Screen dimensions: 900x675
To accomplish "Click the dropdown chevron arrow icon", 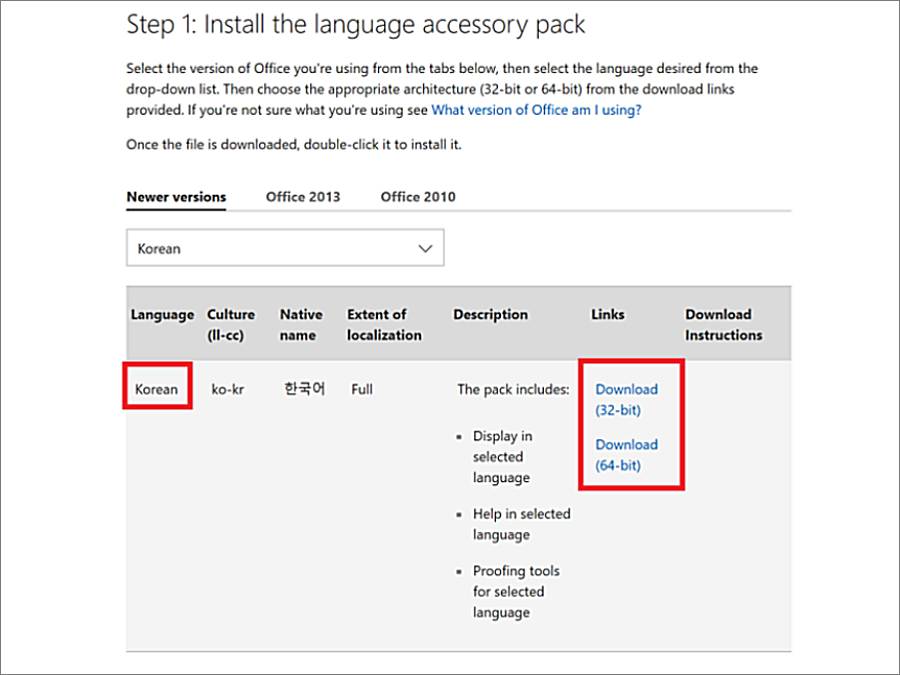I will pyautogui.click(x=425, y=249).
